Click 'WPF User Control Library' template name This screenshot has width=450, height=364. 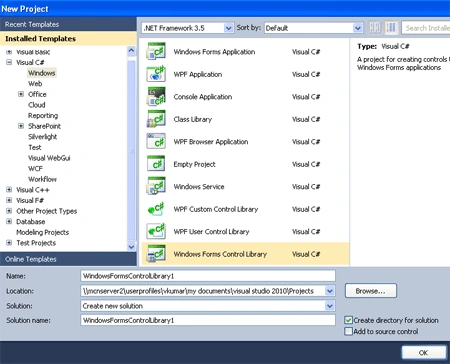(x=211, y=232)
